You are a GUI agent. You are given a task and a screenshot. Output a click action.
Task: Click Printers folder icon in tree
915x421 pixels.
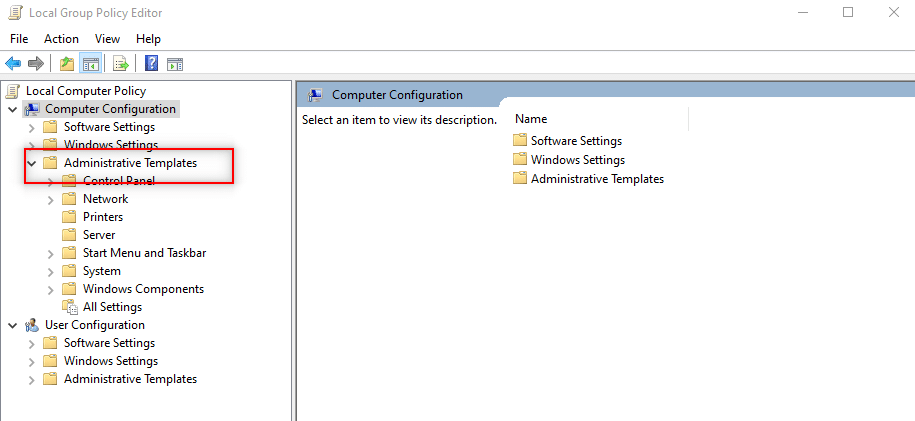69,217
